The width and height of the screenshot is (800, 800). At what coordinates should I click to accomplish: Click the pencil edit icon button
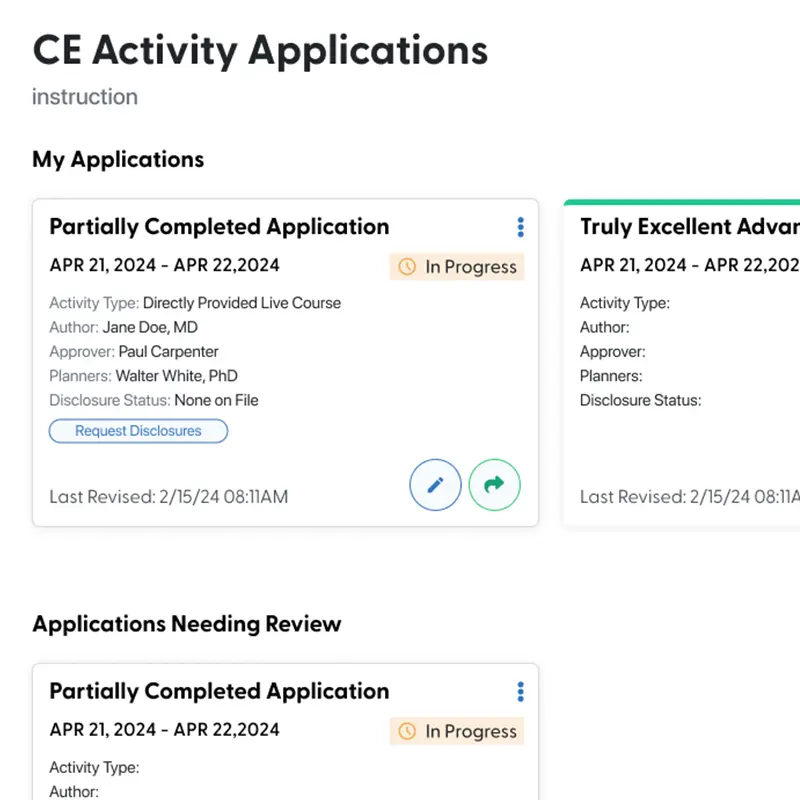435,486
